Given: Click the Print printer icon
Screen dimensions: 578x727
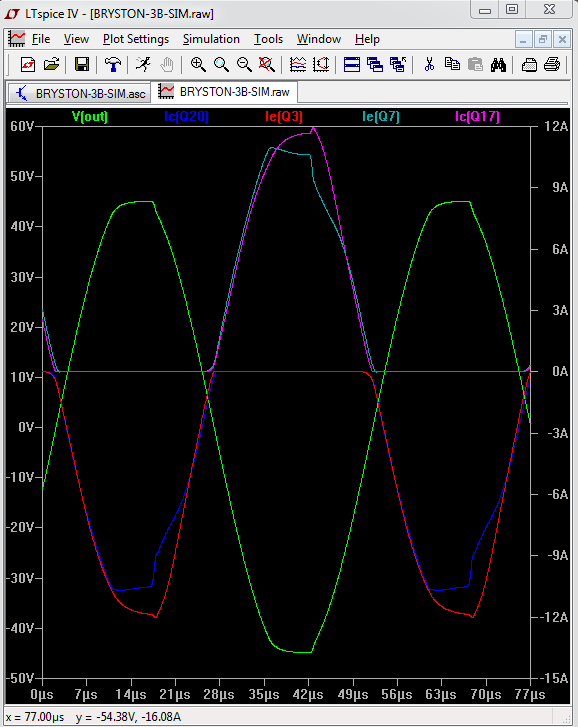Looking at the screenshot, I should pyautogui.click(x=552, y=64).
